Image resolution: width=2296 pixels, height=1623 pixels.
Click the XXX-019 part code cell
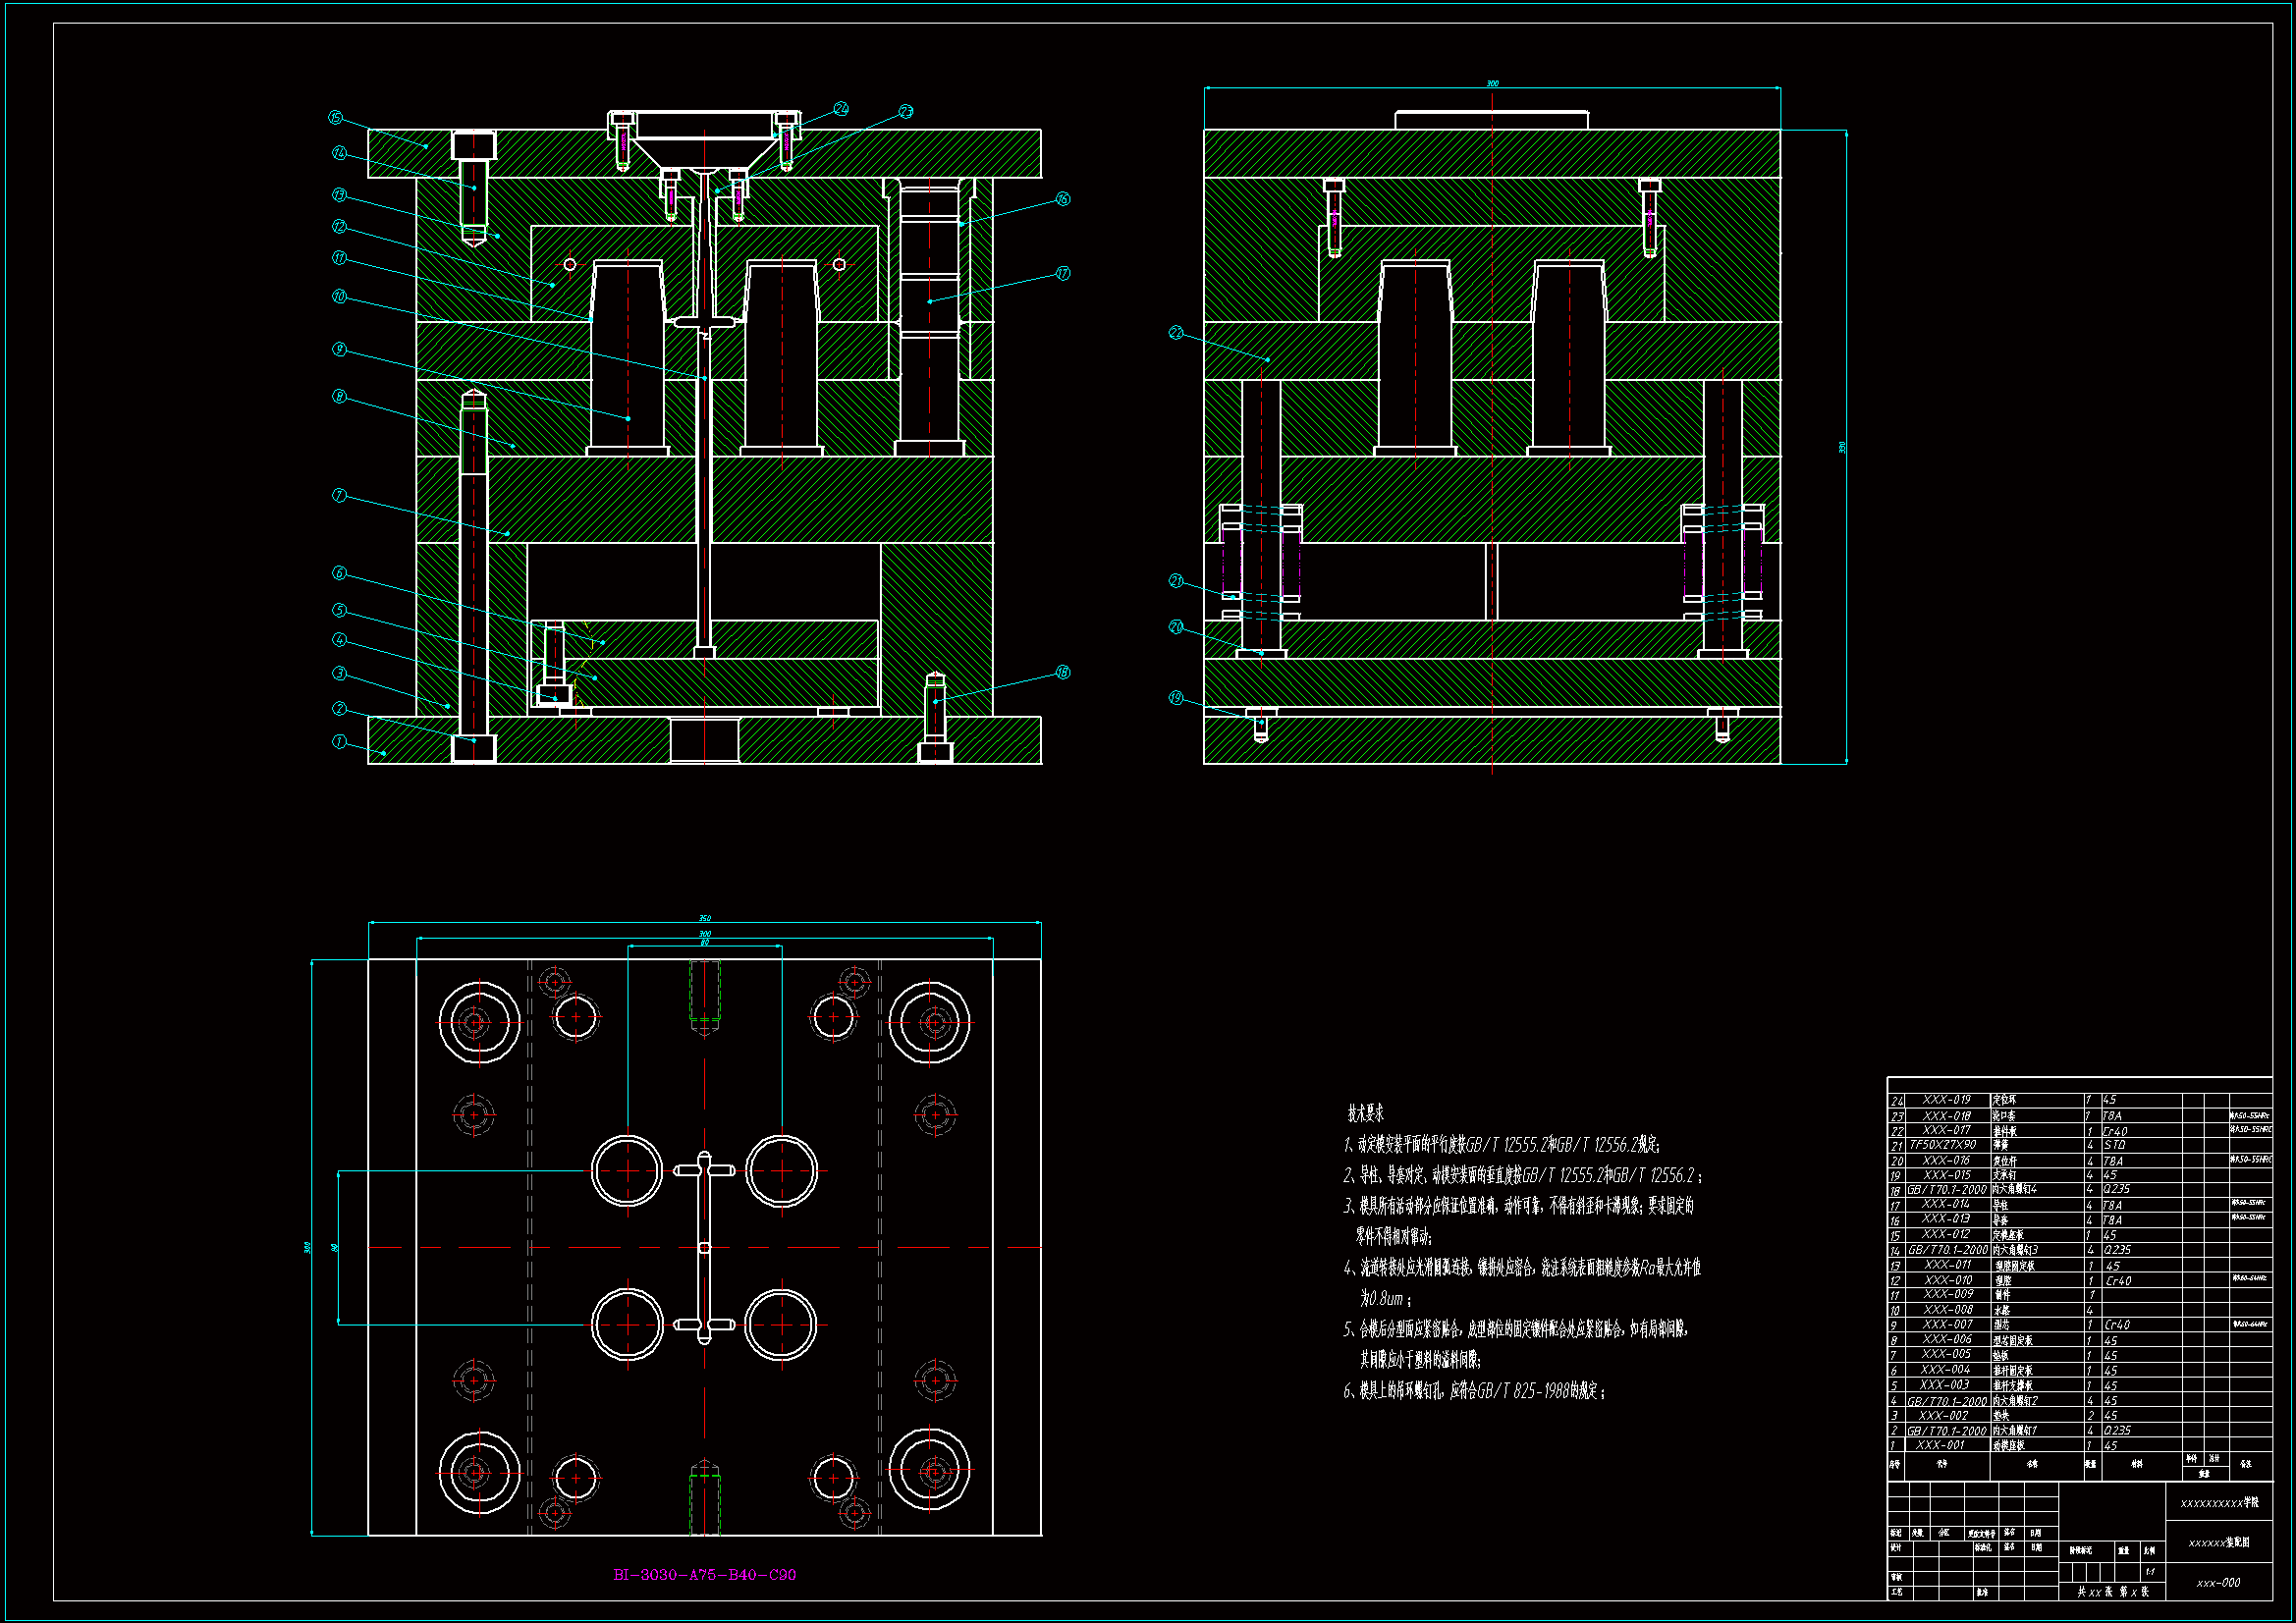click(1946, 1100)
